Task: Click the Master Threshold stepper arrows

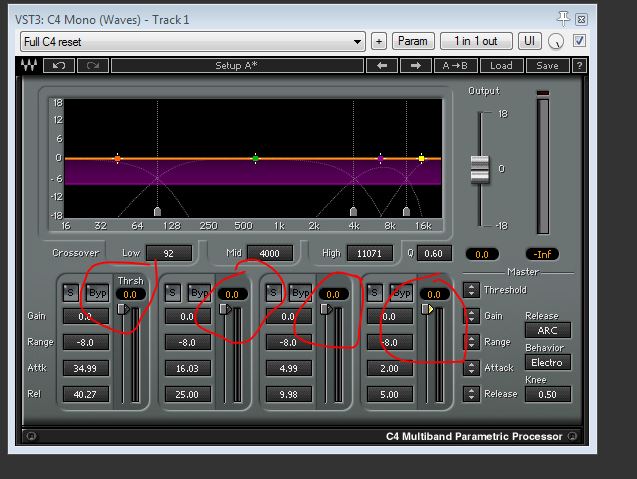Action: 471,290
